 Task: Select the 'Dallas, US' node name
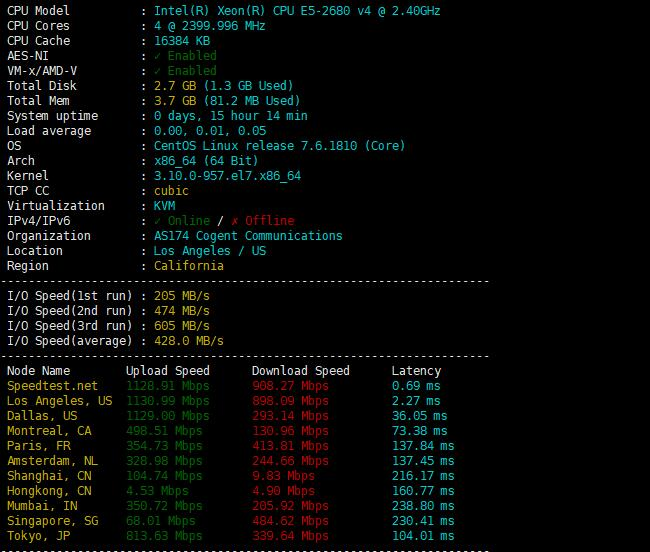[x=42, y=416]
